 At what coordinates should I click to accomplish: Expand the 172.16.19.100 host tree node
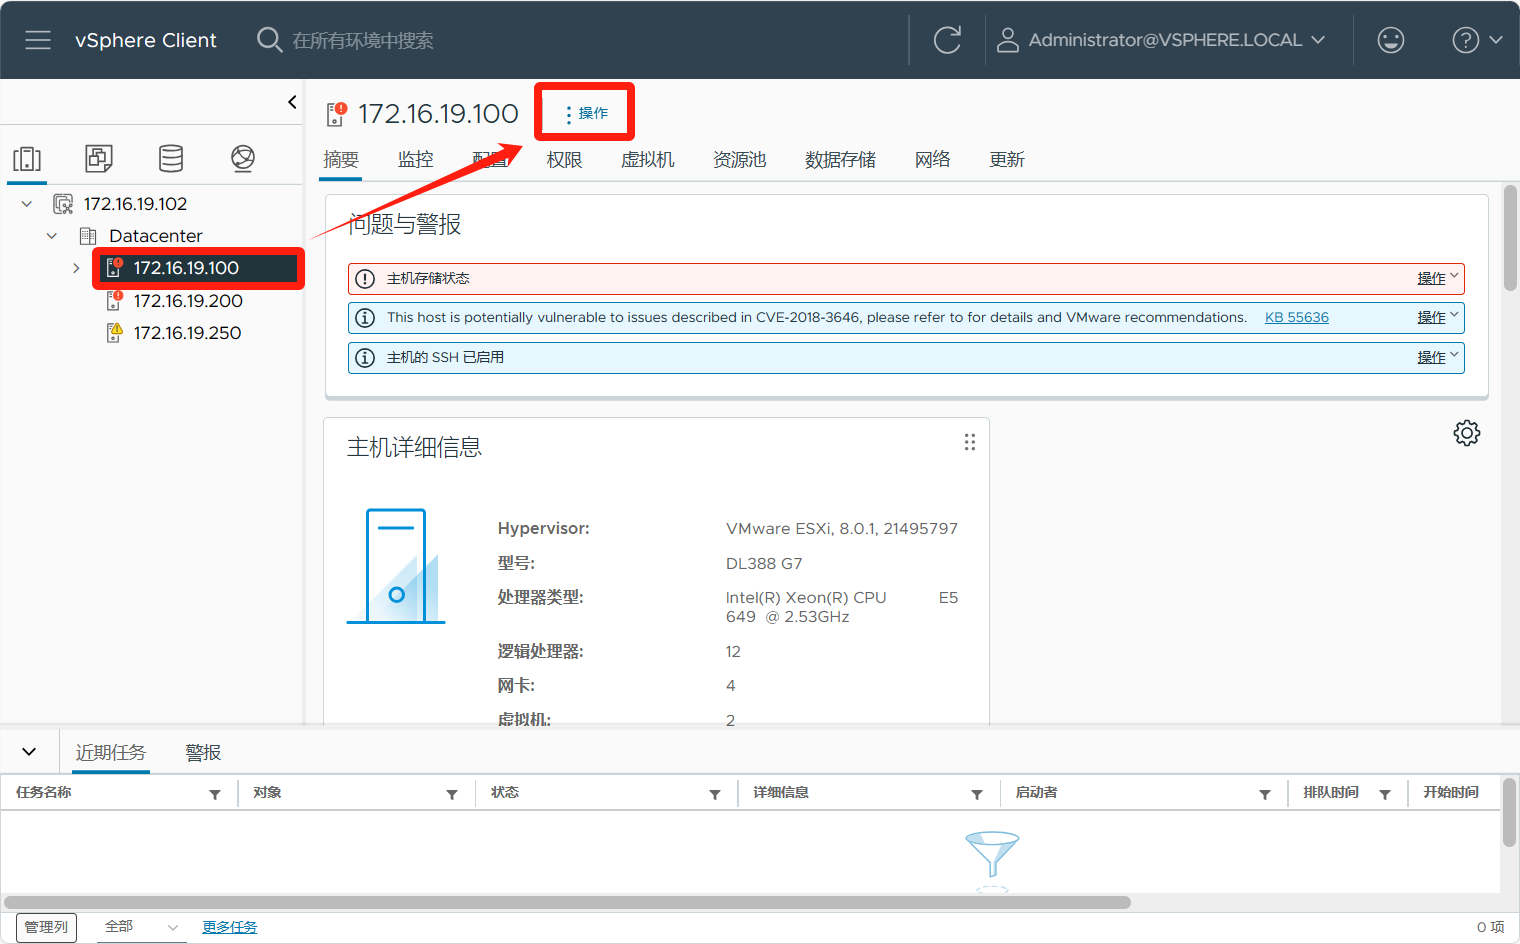coord(76,268)
